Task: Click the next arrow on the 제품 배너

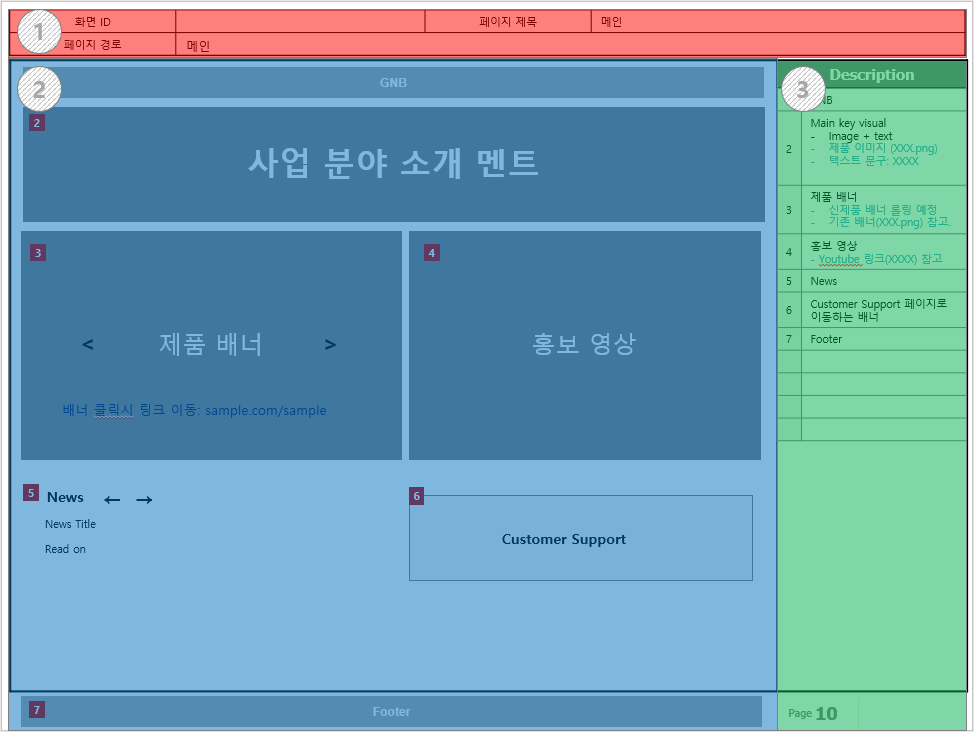Action: coord(330,344)
